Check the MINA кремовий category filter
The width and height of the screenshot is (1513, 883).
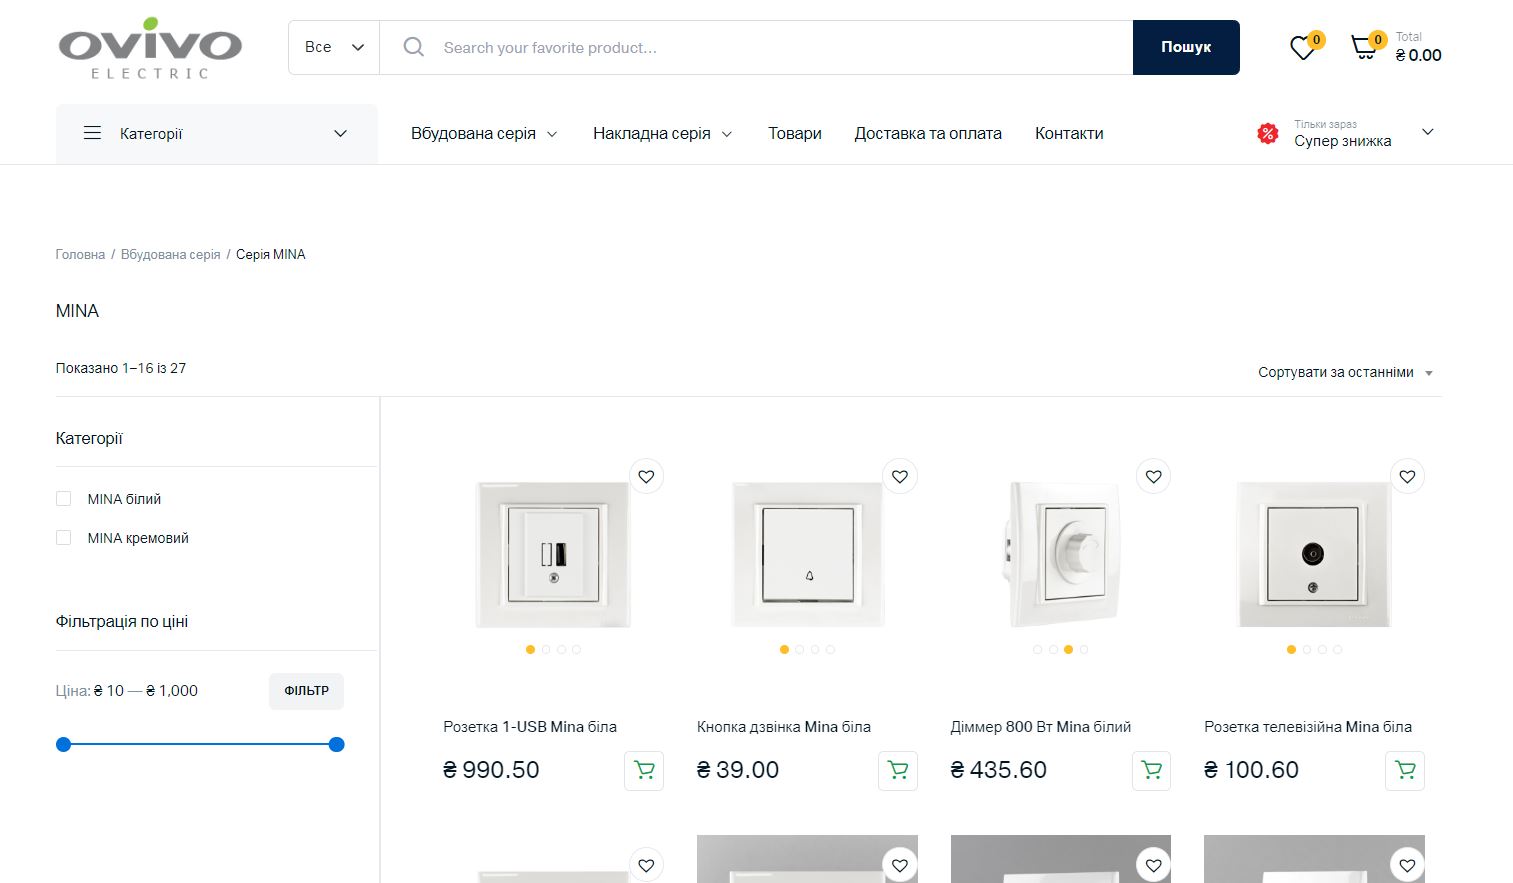pyautogui.click(x=64, y=538)
